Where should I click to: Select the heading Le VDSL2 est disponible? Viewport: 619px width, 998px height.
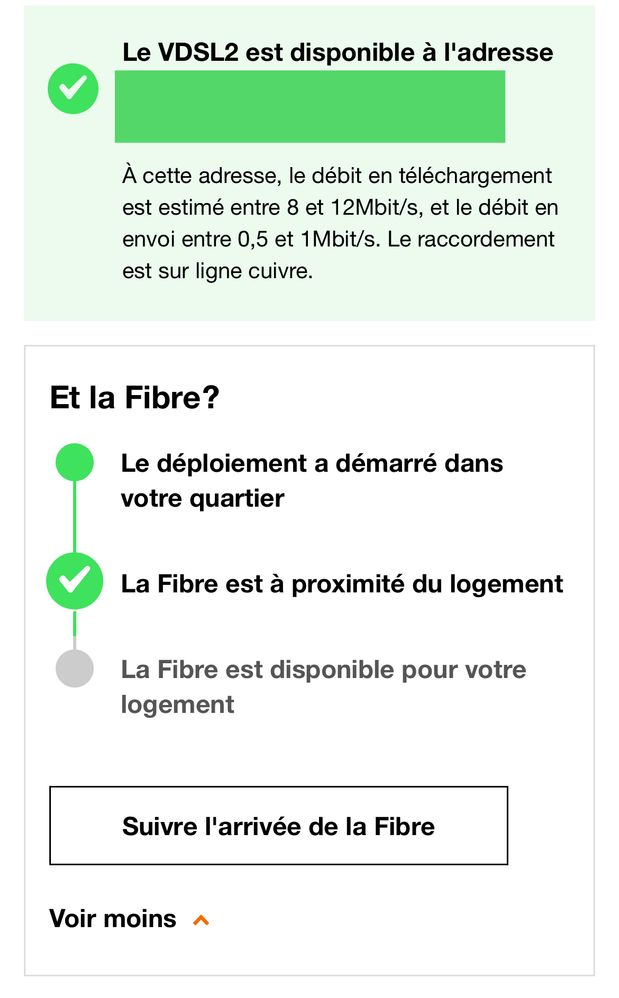(x=337, y=52)
